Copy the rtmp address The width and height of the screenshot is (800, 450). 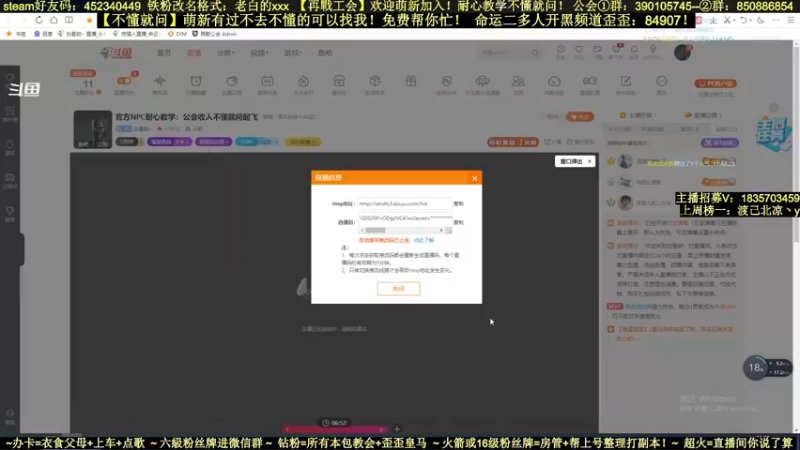[x=459, y=204]
